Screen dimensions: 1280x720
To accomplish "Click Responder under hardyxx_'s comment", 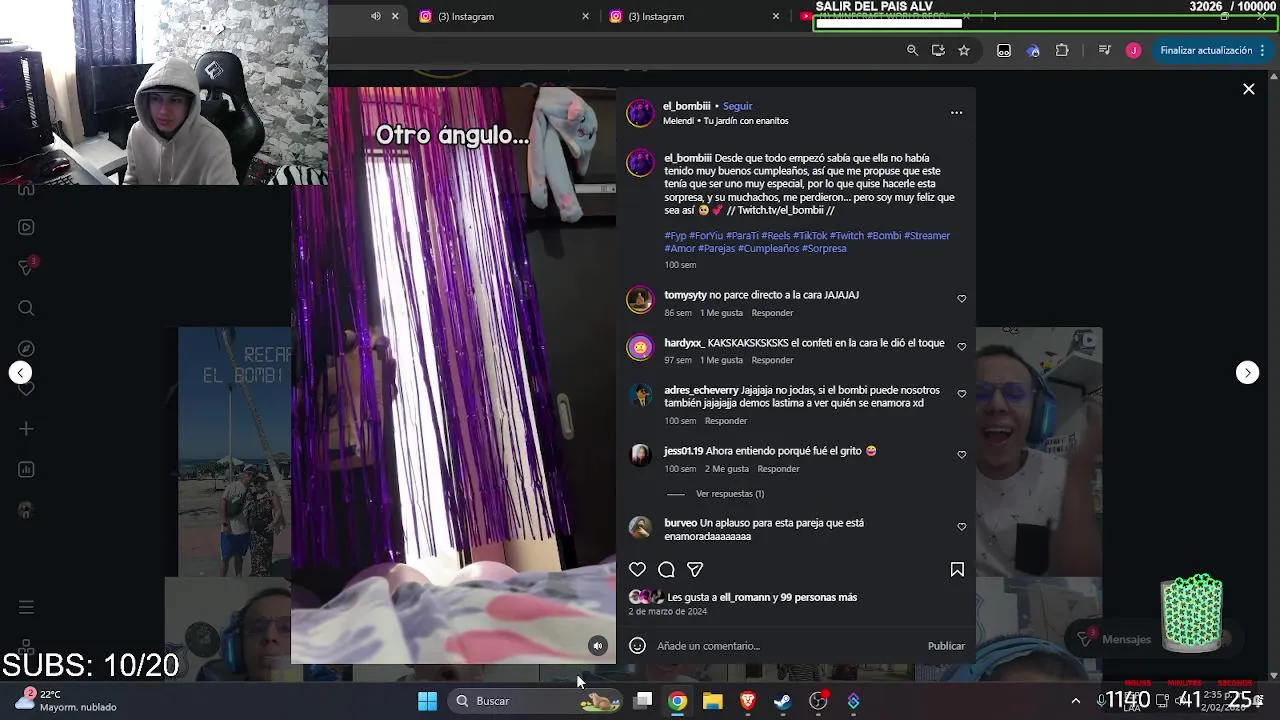I will point(772,360).
